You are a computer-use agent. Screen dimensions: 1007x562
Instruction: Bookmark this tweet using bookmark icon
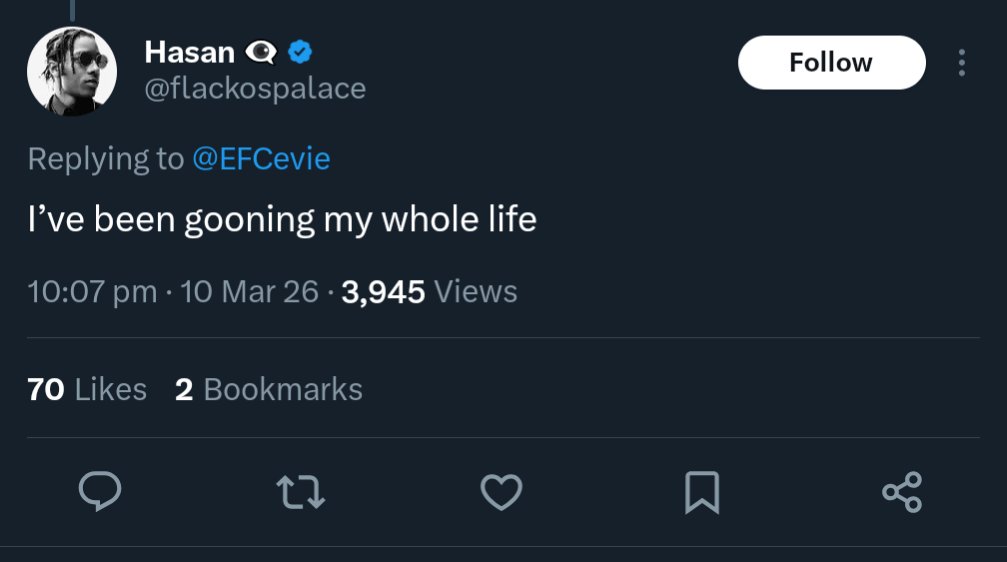coord(701,492)
